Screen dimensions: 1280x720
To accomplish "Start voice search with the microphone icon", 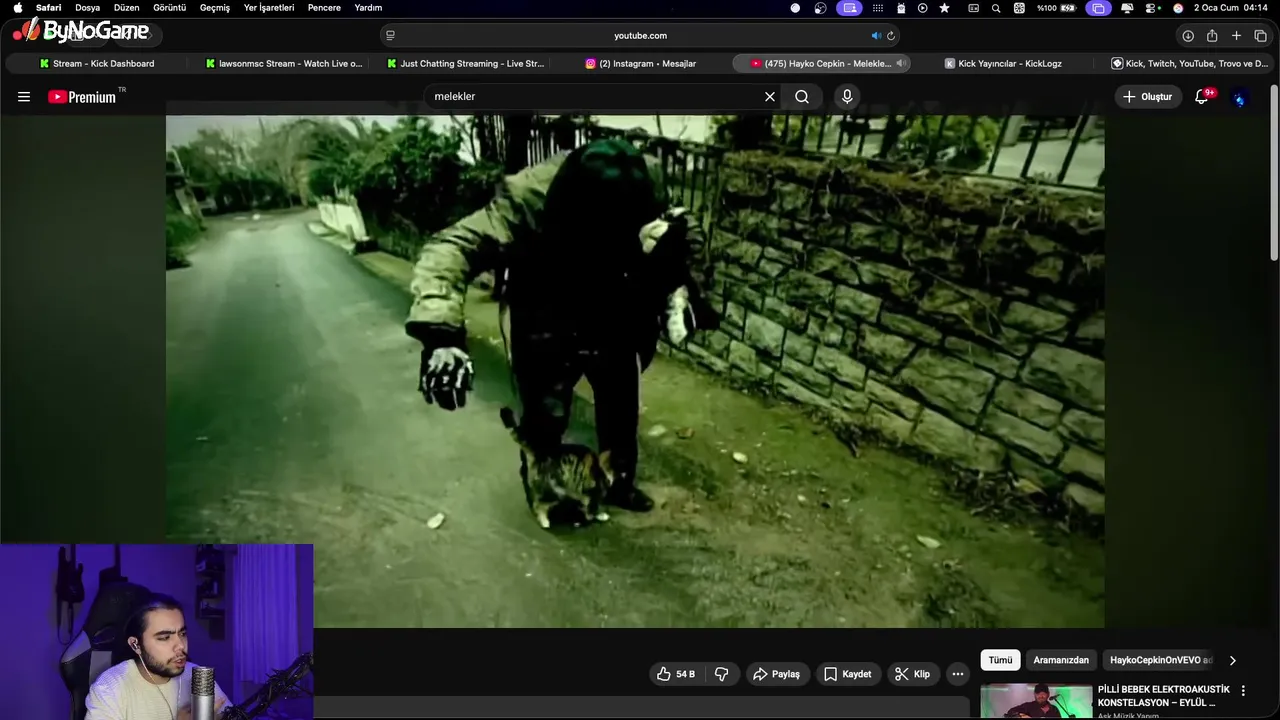I will (847, 97).
